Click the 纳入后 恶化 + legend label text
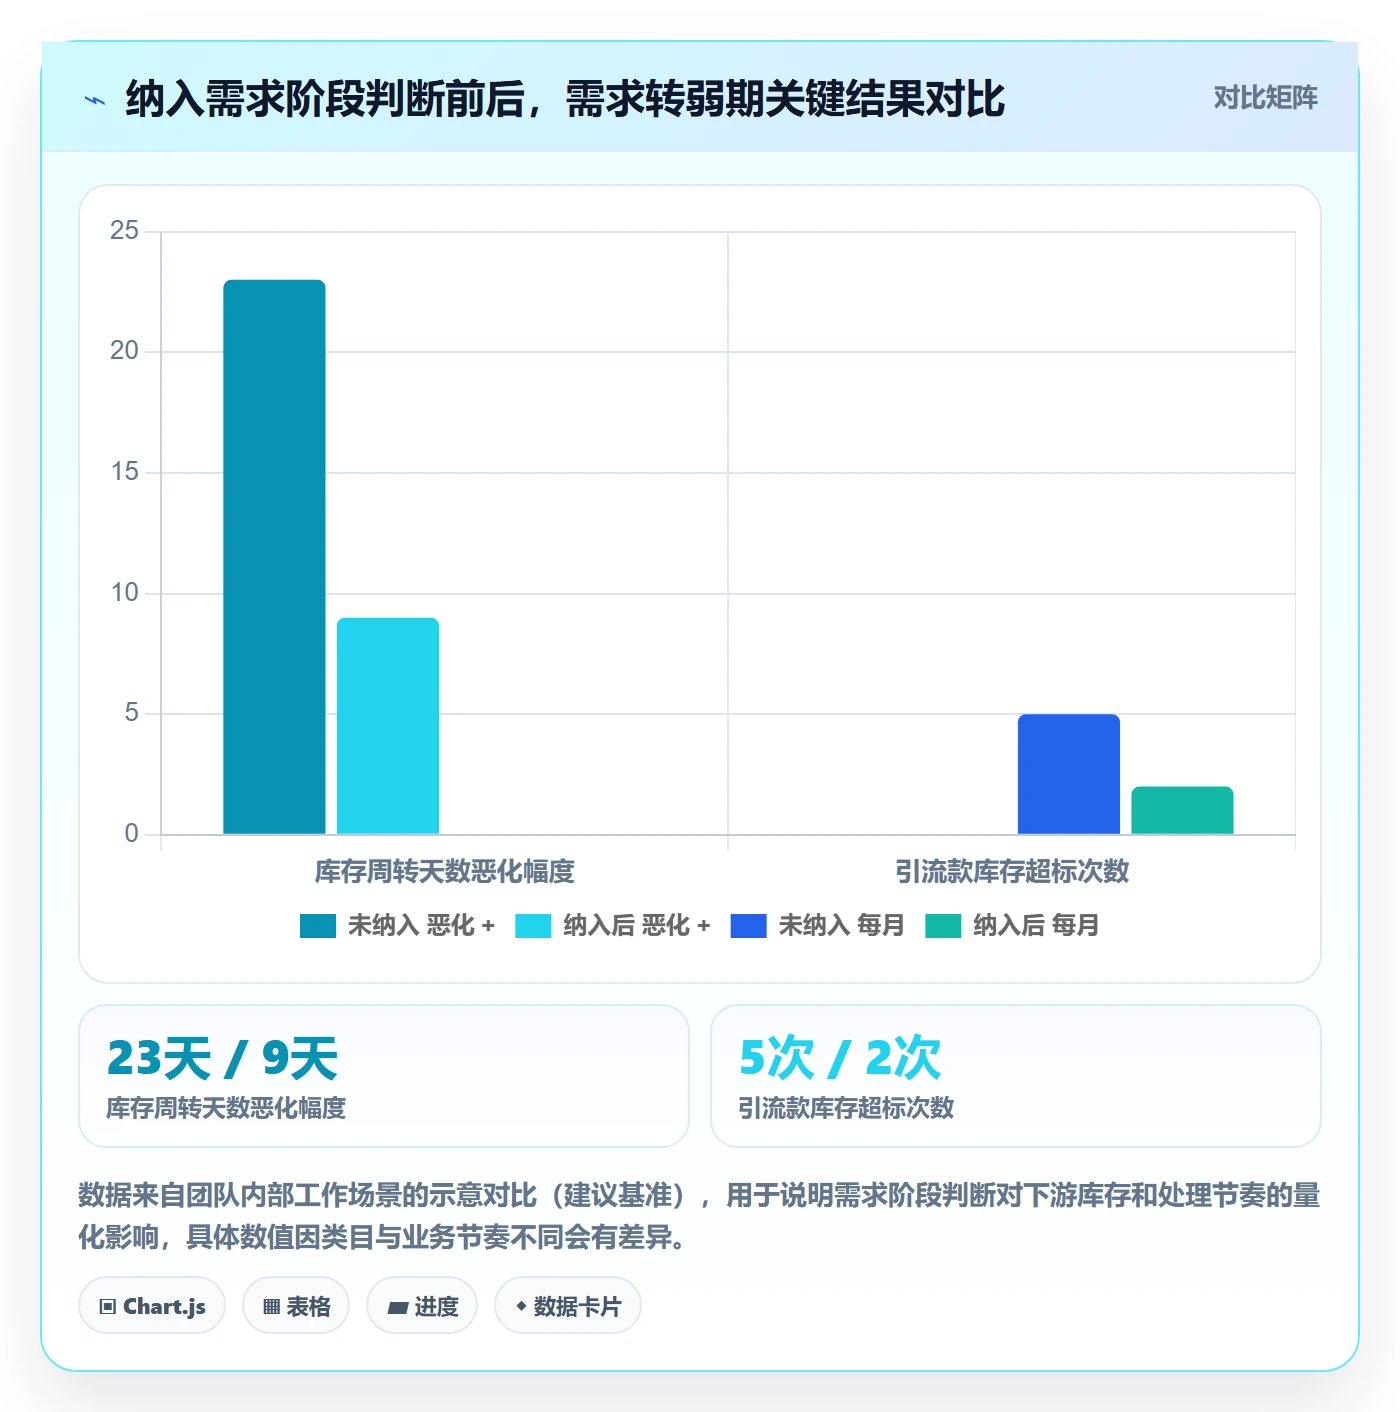The image size is (1400, 1412). [x=637, y=926]
